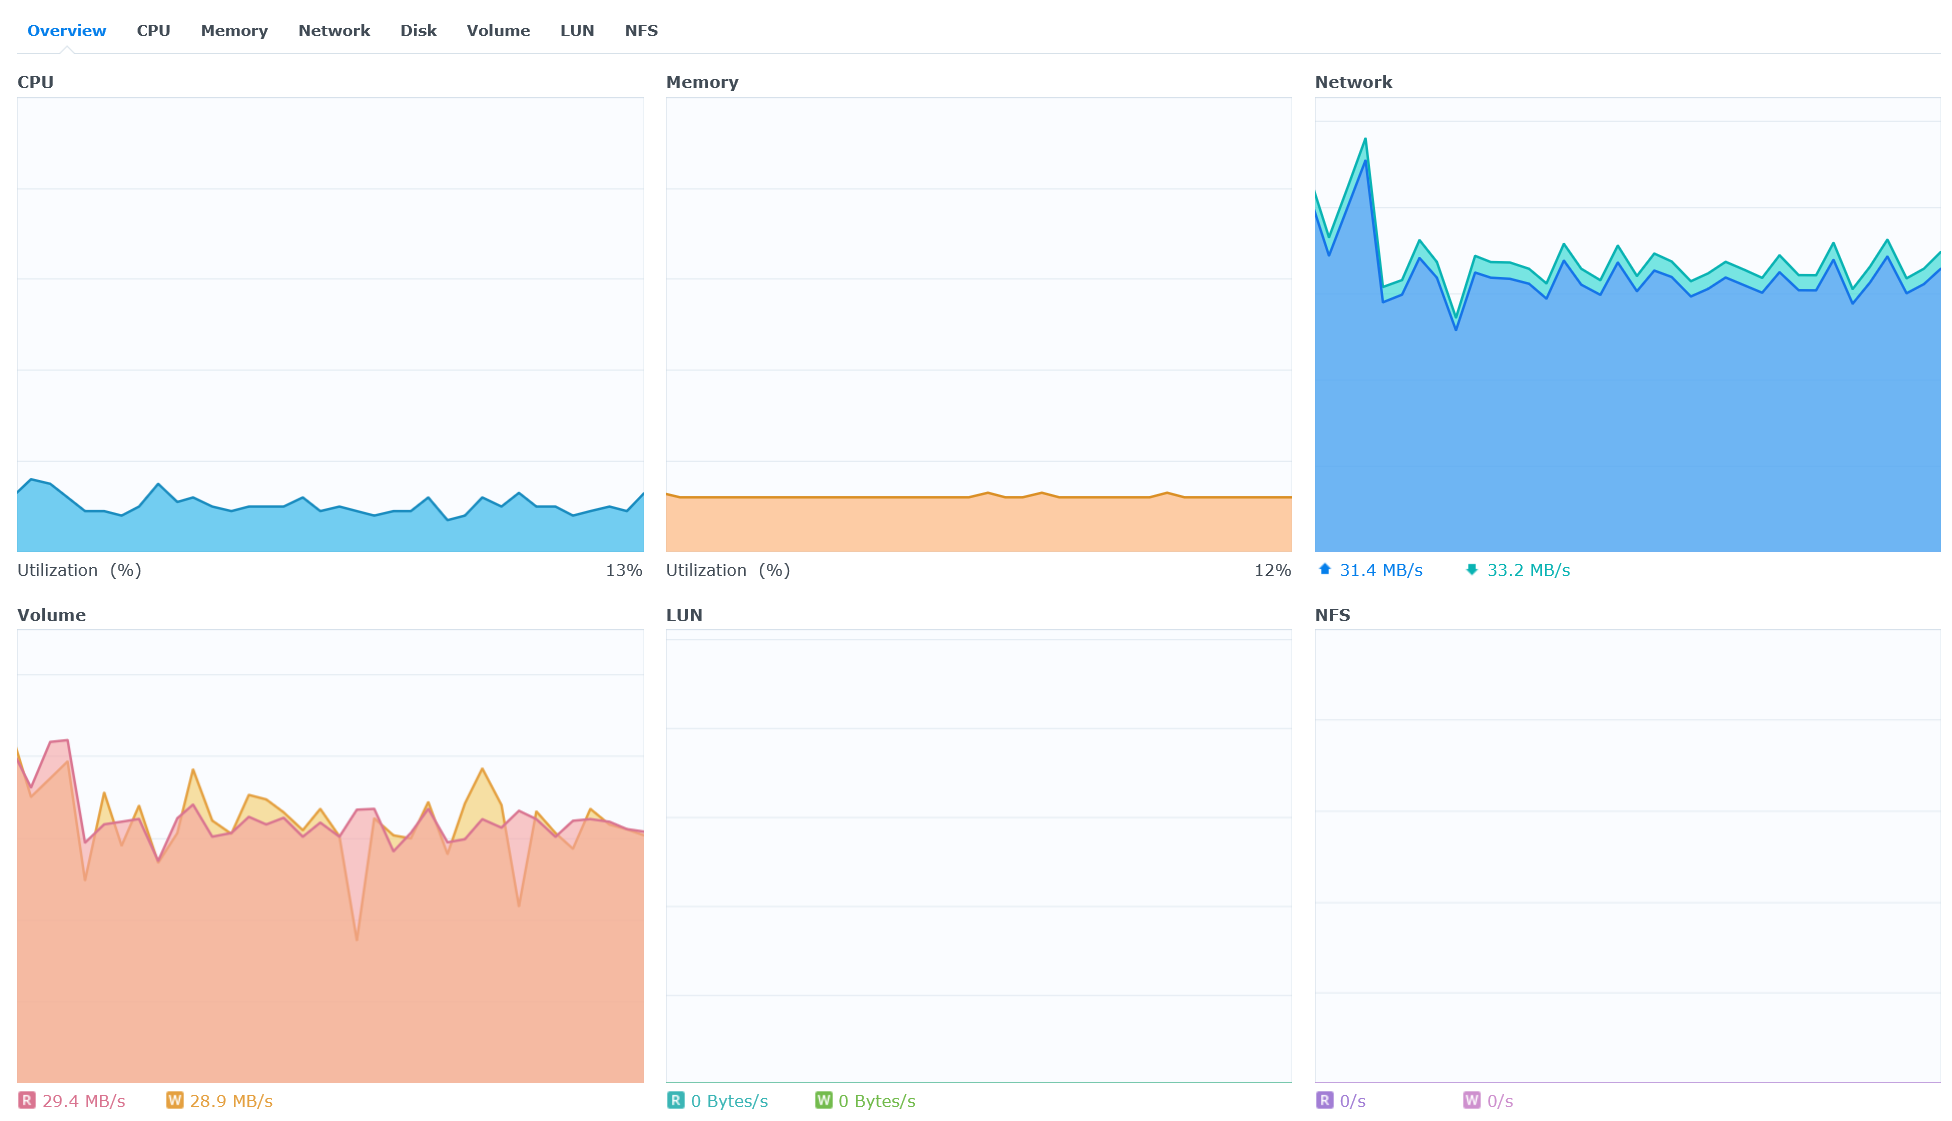The width and height of the screenshot is (1952, 1121).
Task: Click the Memory utilization chart
Action: click(978, 324)
